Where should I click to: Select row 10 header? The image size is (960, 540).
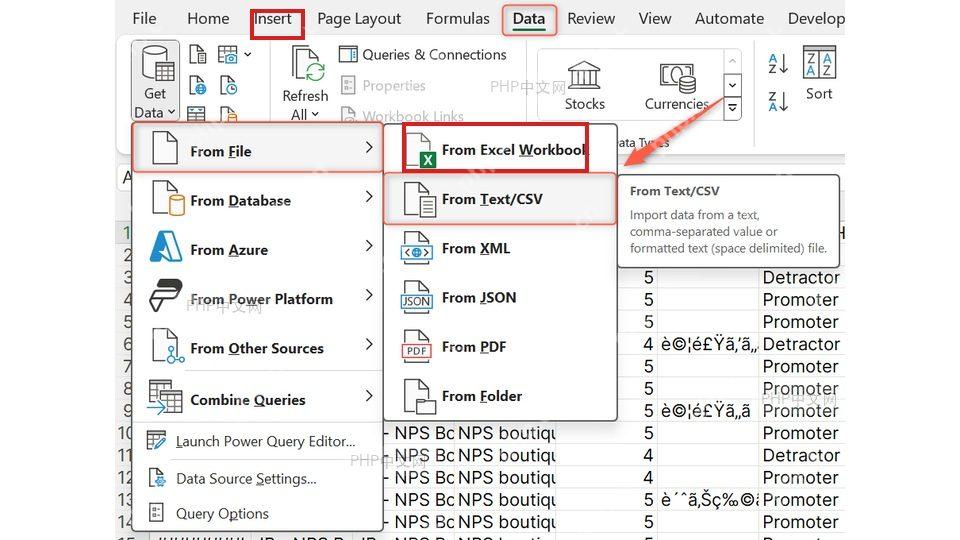click(x=124, y=433)
